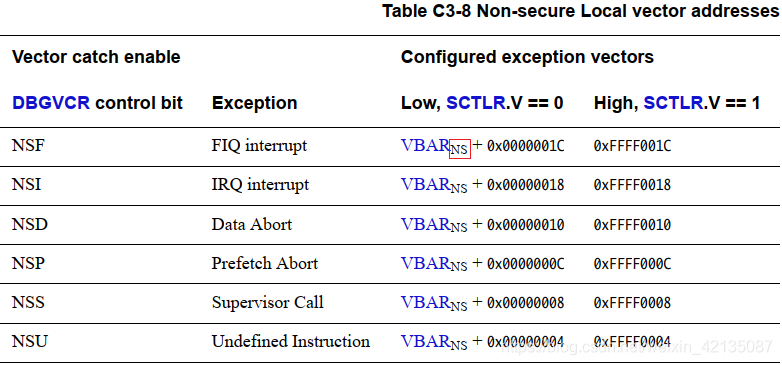Viewport: 782px width, 365px height.
Task: Click the red-boxed NS subscript
Action: pos(459,149)
